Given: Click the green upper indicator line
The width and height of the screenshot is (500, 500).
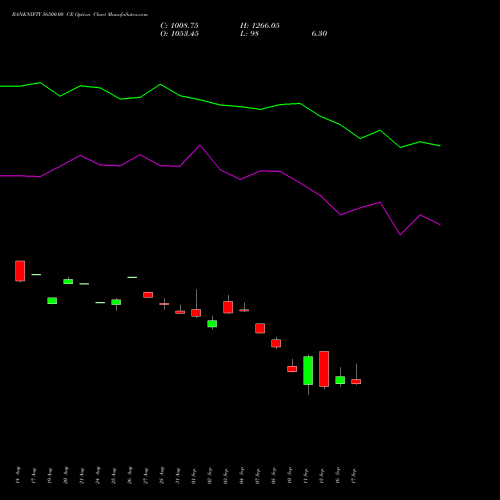Looking at the screenshot, I should pos(220,104).
